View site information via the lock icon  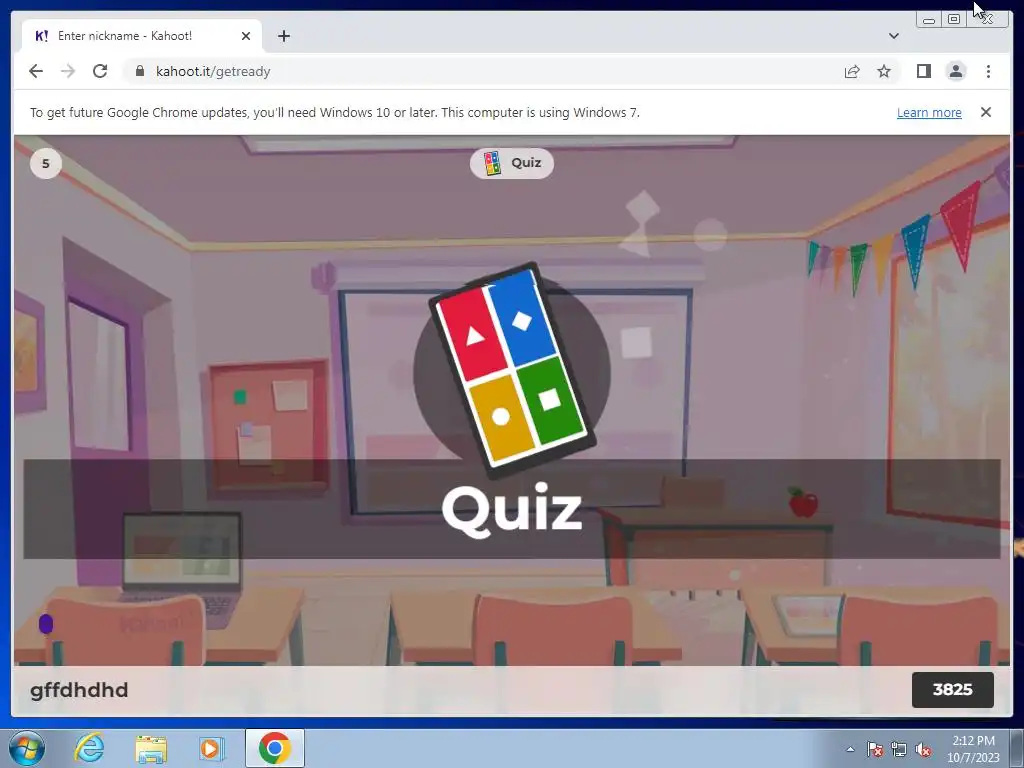[139, 71]
